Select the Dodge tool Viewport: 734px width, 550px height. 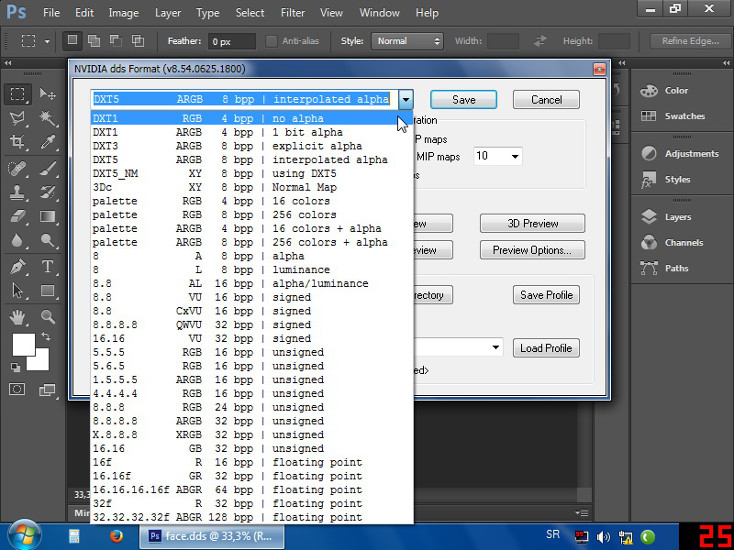coord(47,240)
